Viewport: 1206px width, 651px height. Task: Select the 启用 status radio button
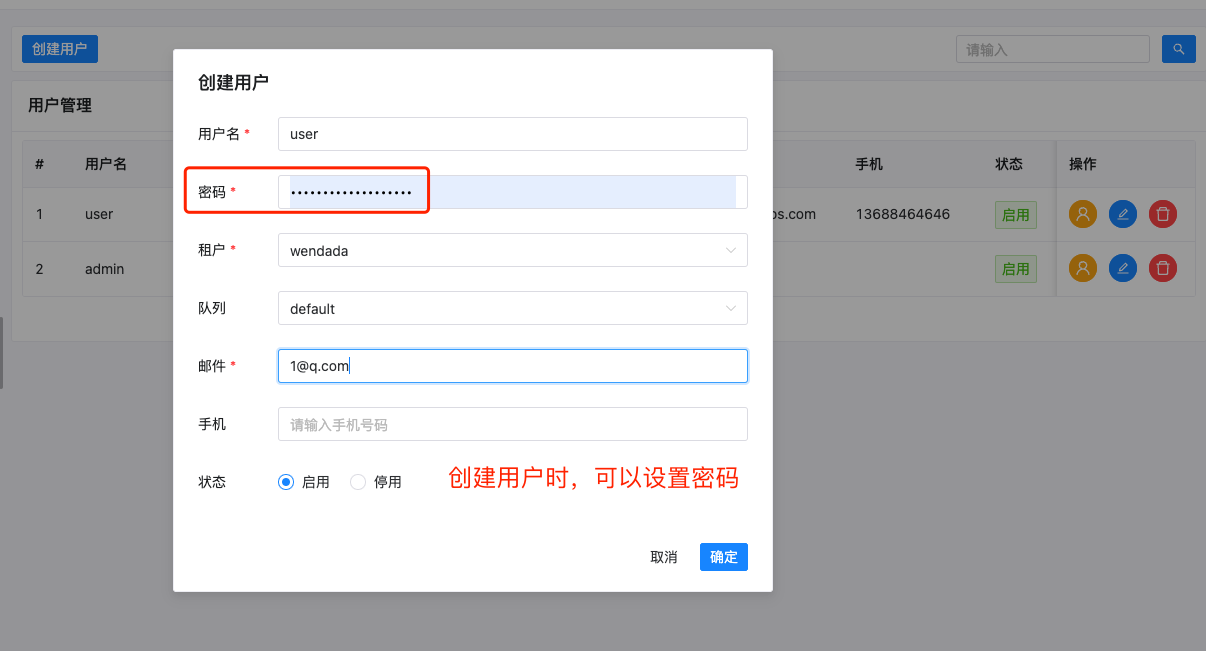(x=284, y=481)
